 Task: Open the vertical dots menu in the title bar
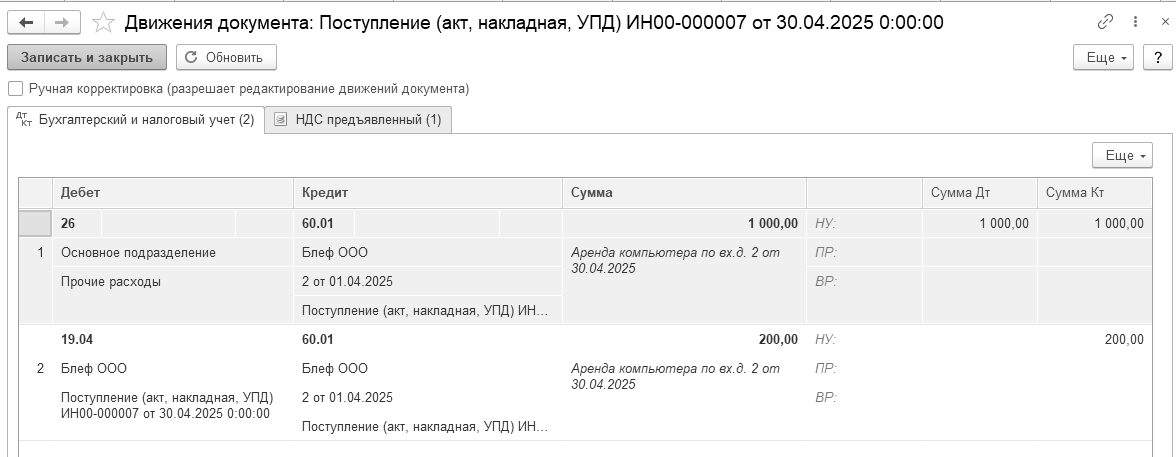pyautogui.click(x=1136, y=23)
